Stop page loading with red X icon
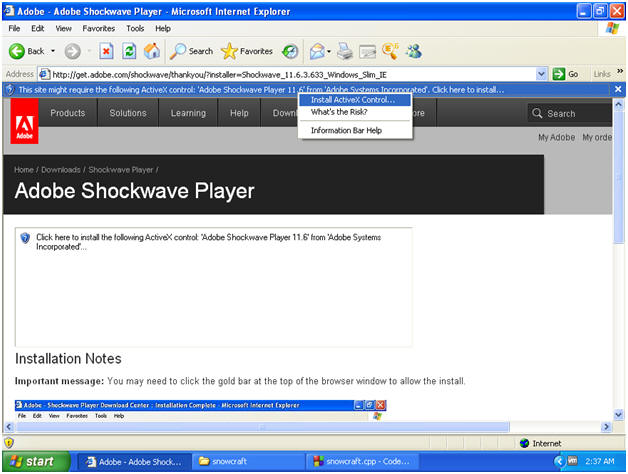628x474 pixels. pyautogui.click(x=106, y=51)
